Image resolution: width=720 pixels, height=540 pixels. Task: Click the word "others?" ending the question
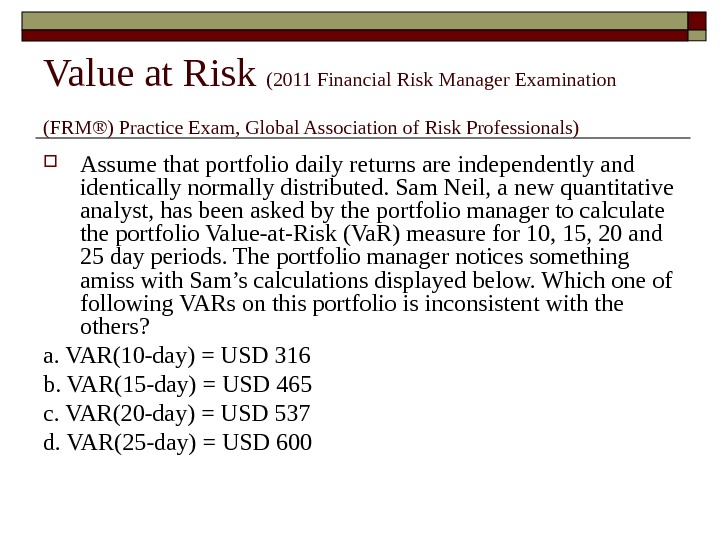[x=113, y=326]
